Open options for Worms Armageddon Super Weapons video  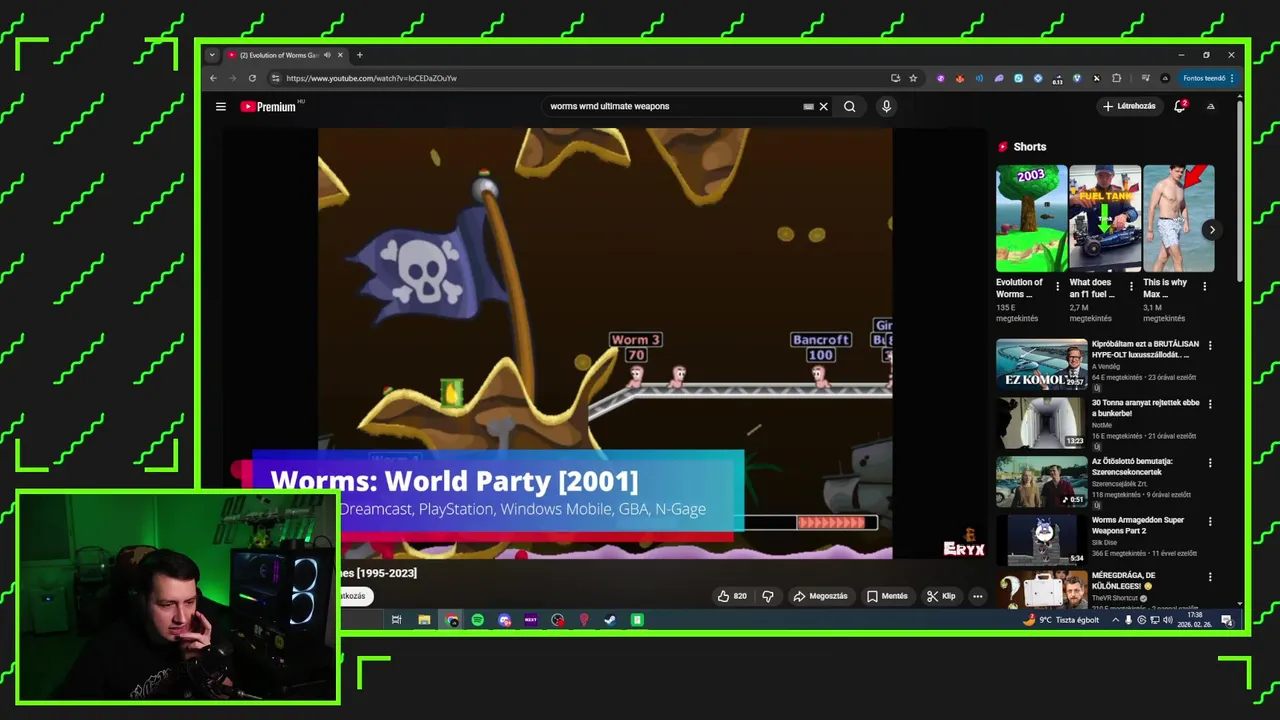1210,521
